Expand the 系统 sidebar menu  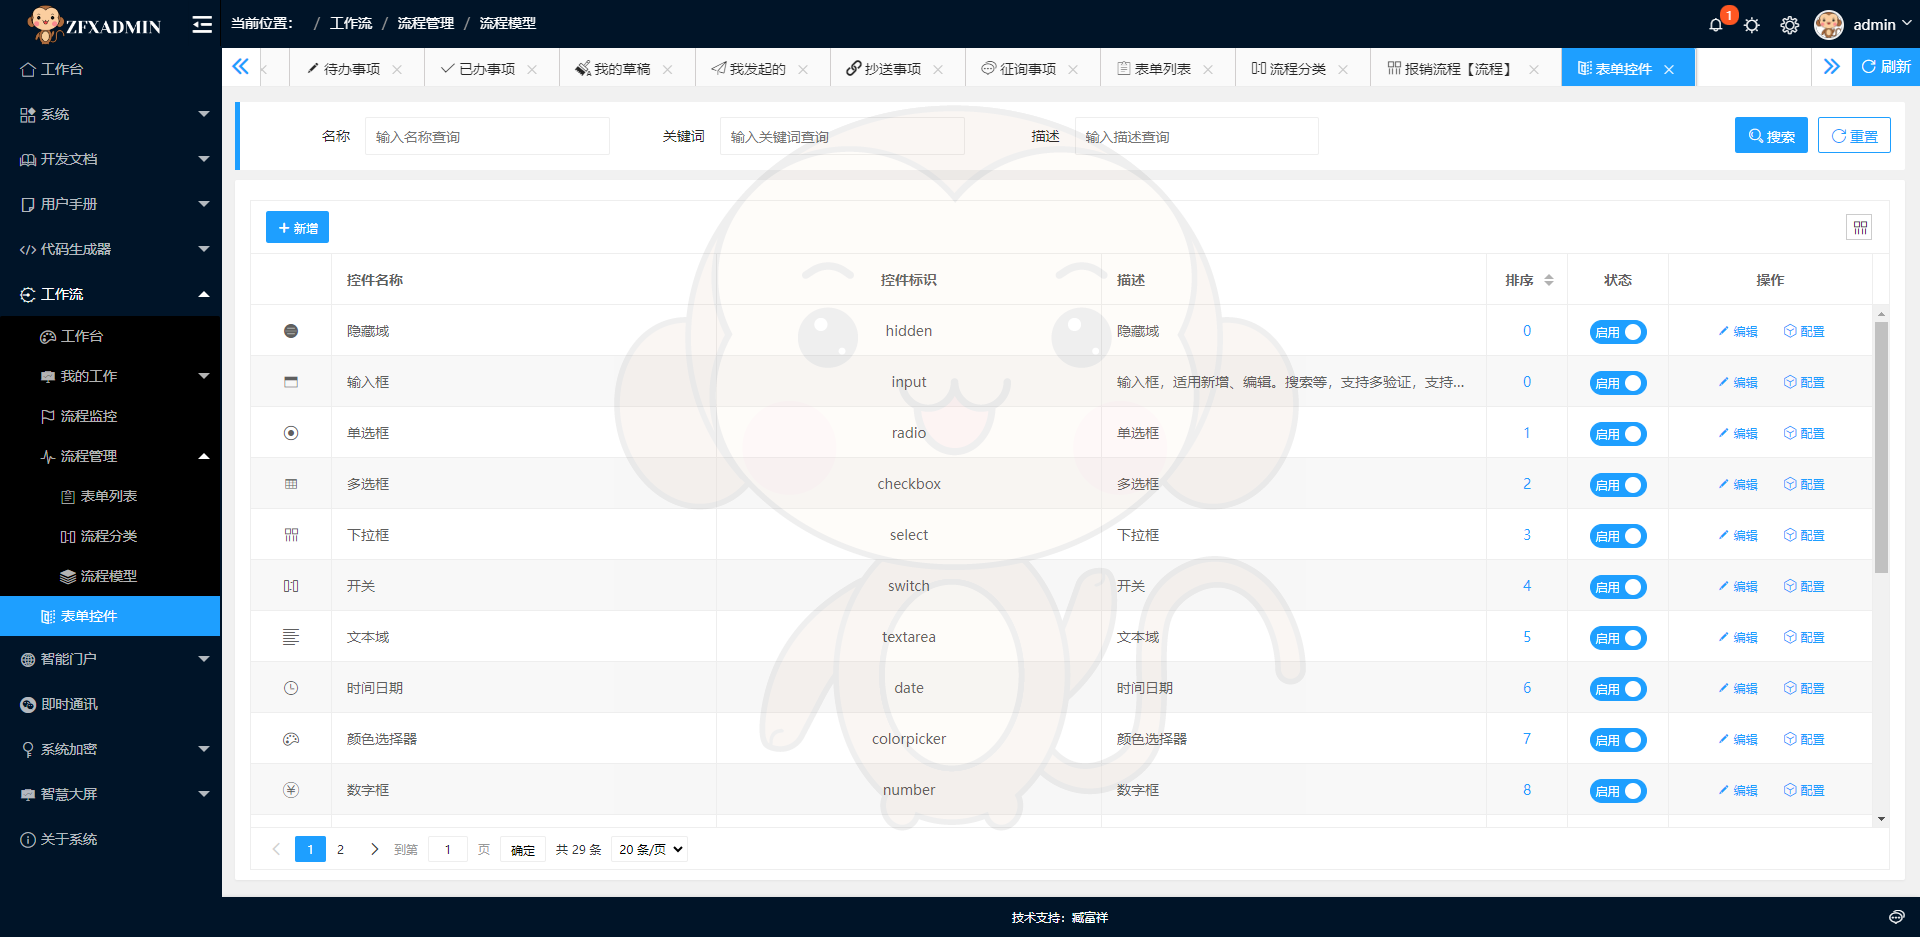(110, 114)
